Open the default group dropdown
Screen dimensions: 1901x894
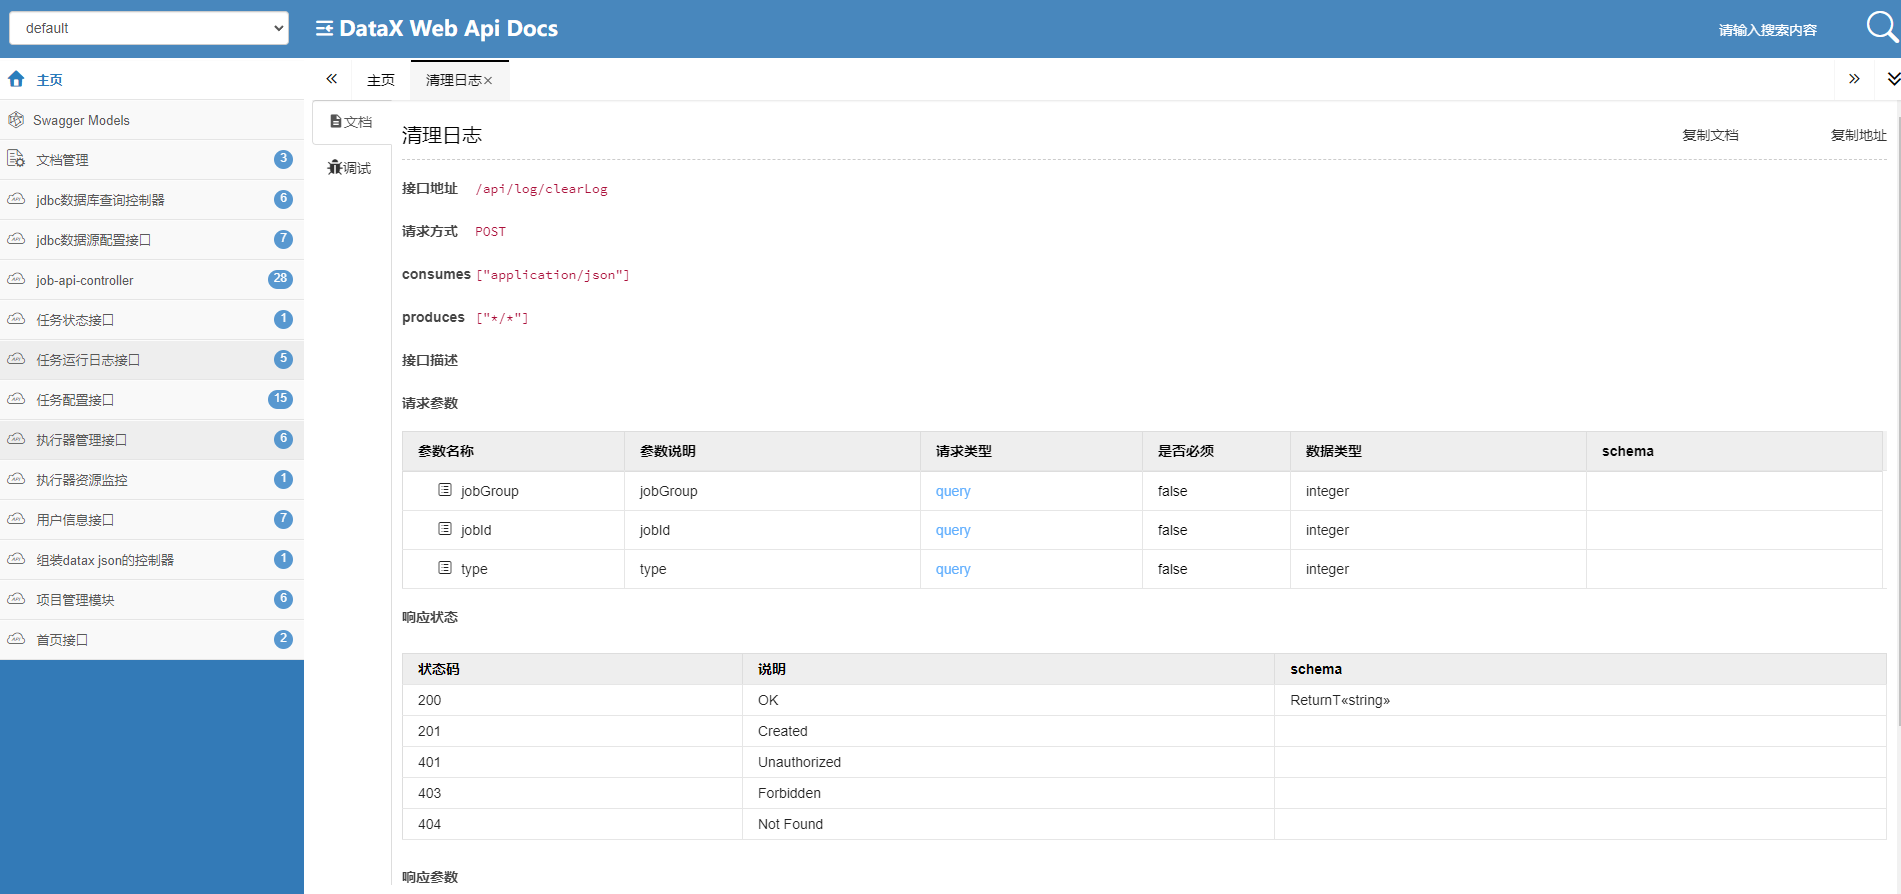click(x=149, y=28)
